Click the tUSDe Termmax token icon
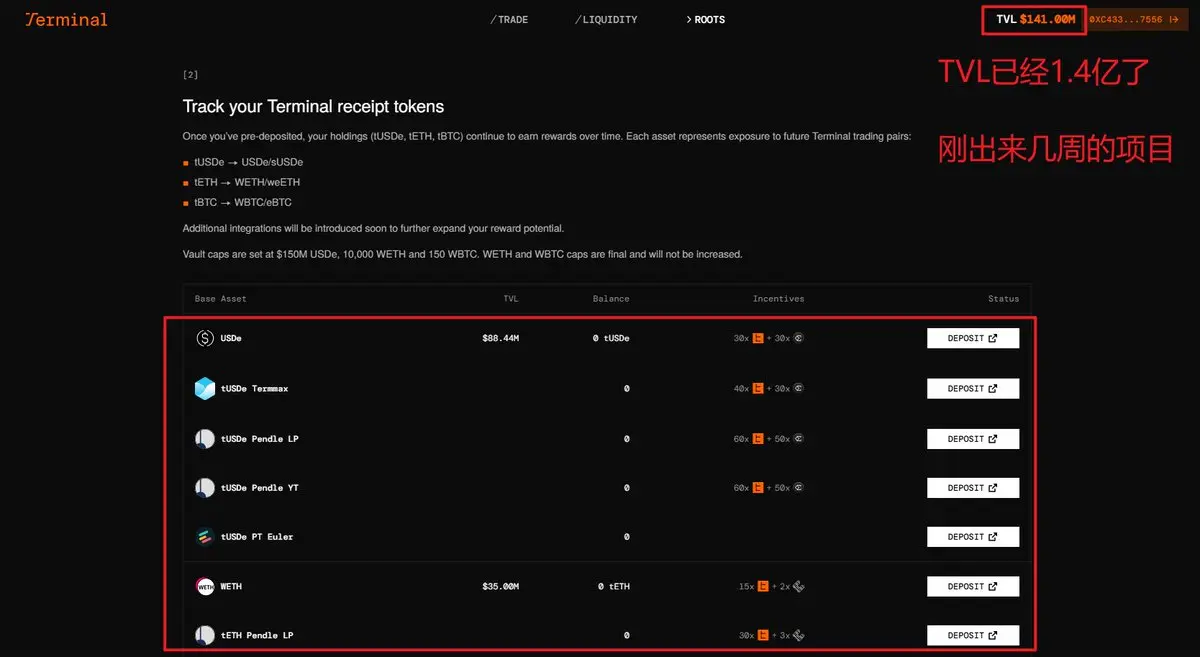Screen dimensions: 1200x657 [x=205, y=388]
